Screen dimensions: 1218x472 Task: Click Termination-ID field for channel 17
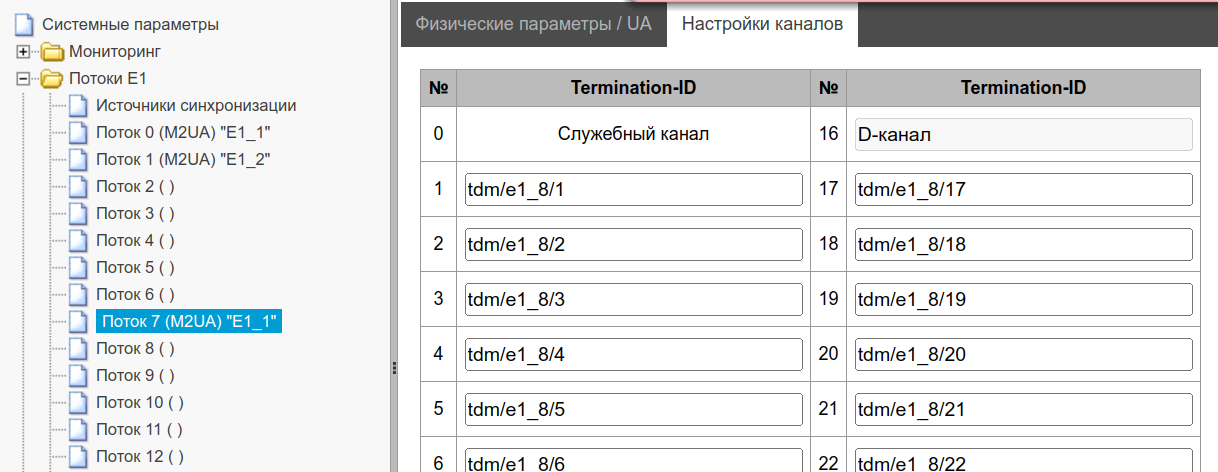click(1023, 189)
